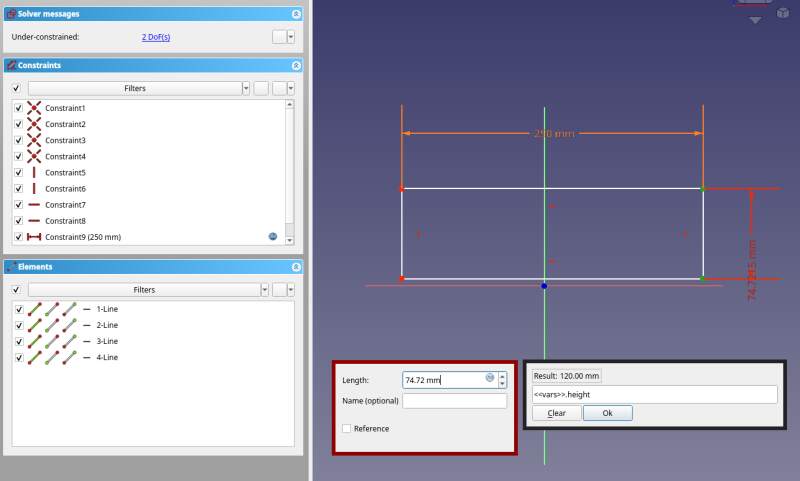Uncheck Constraint5 checkbox
800x481 pixels.
(18, 172)
